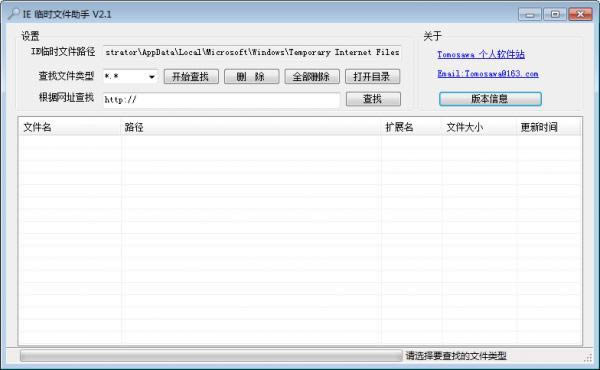
Task: Focus the http:// URL search field
Action: [x=221, y=100]
